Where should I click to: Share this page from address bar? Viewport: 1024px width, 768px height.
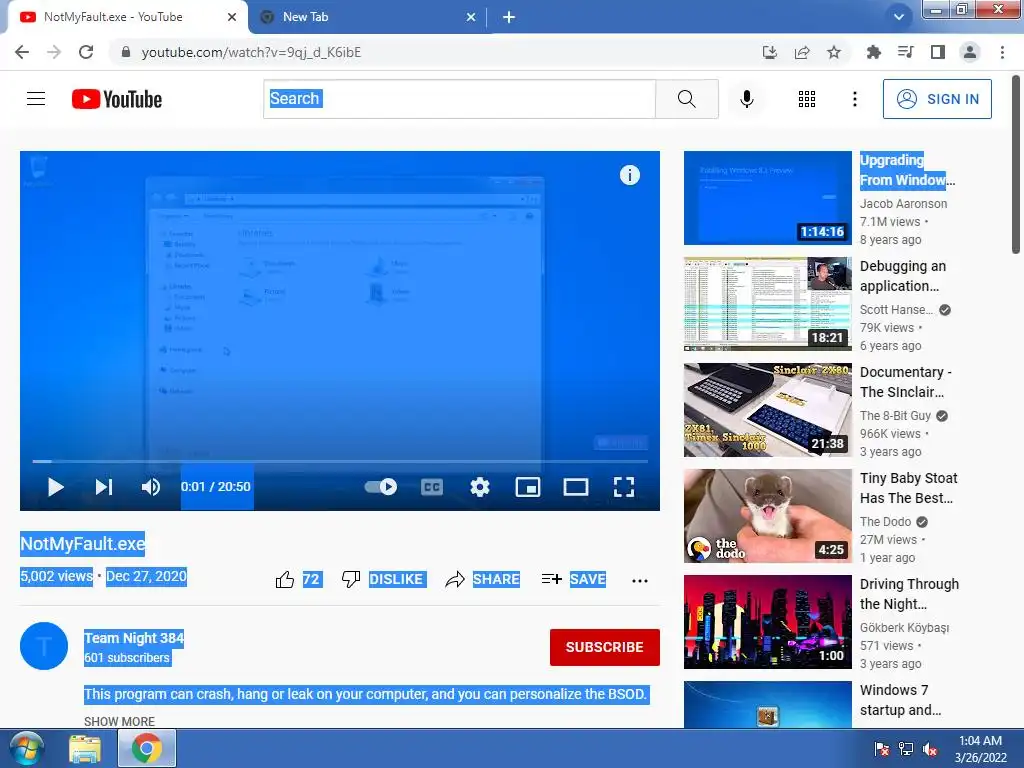pyautogui.click(x=802, y=52)
